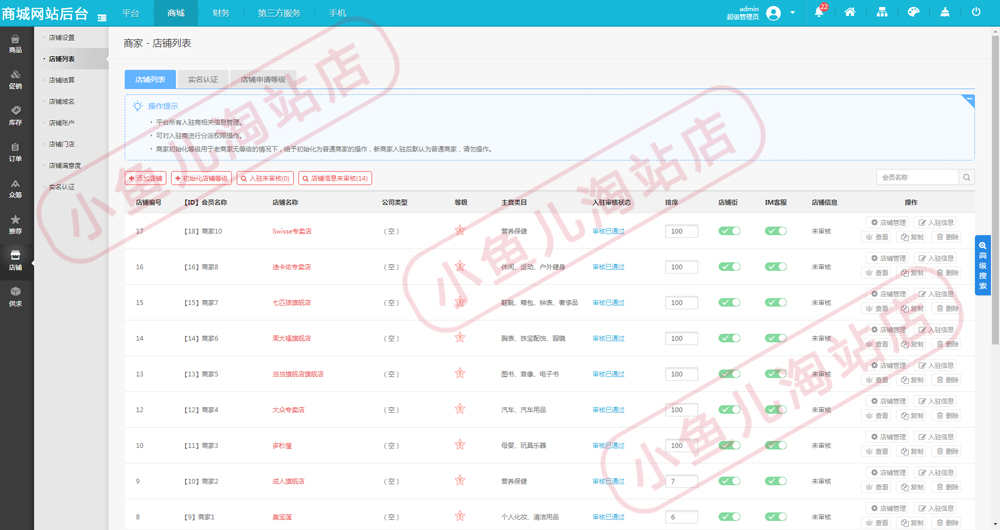Switch to the 第三方服务 top menu
Screen dimensions: 1000x530
click(279, 13)
